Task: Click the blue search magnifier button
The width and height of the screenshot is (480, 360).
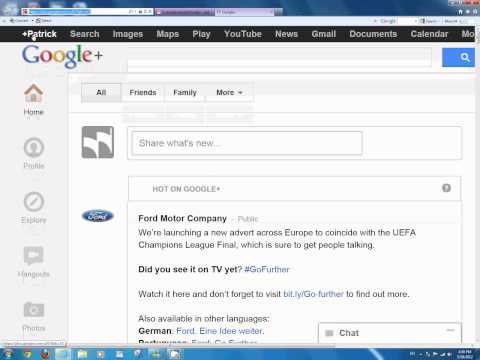Action: pos(458,57)
